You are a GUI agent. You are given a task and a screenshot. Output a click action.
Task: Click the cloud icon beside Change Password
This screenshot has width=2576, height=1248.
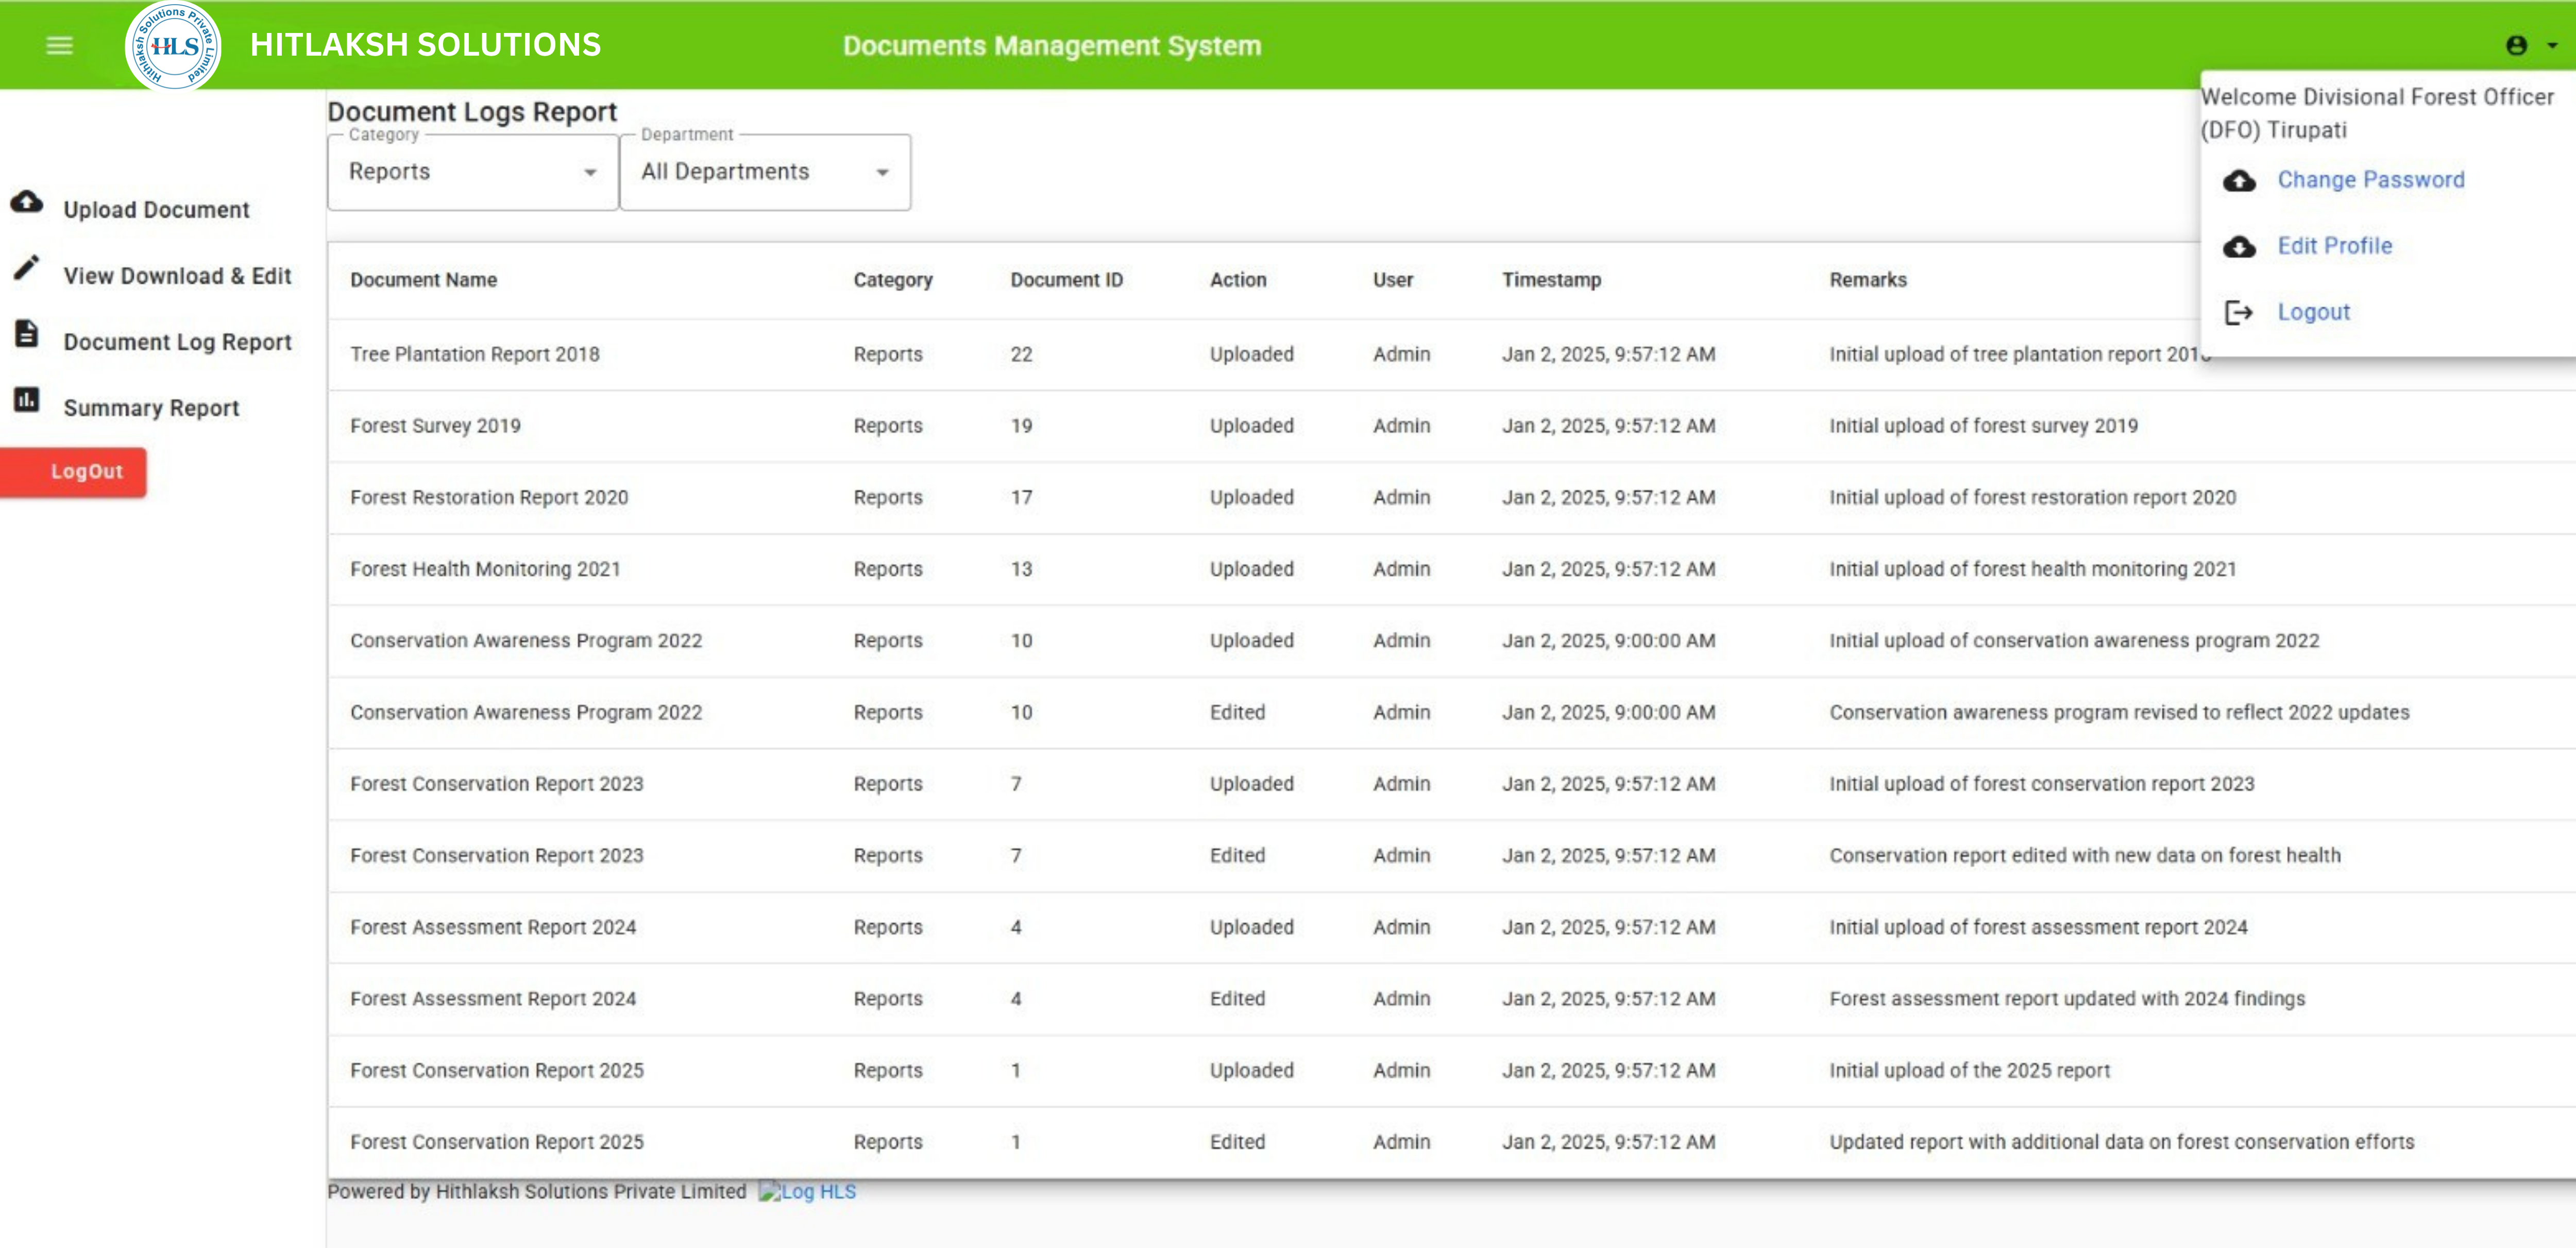[x=2239, y=181]
